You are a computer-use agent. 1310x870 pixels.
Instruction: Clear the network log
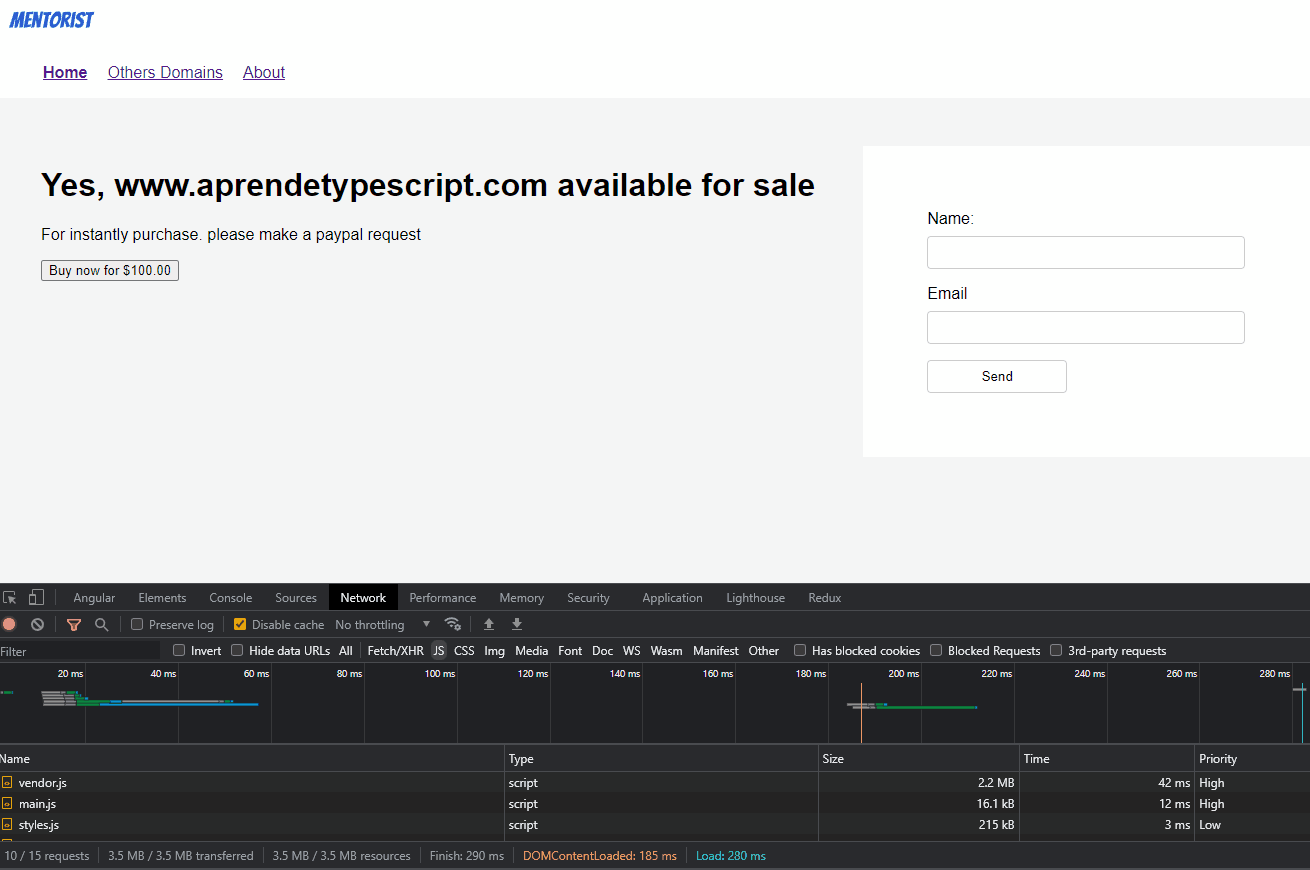[x=37, y=624]
